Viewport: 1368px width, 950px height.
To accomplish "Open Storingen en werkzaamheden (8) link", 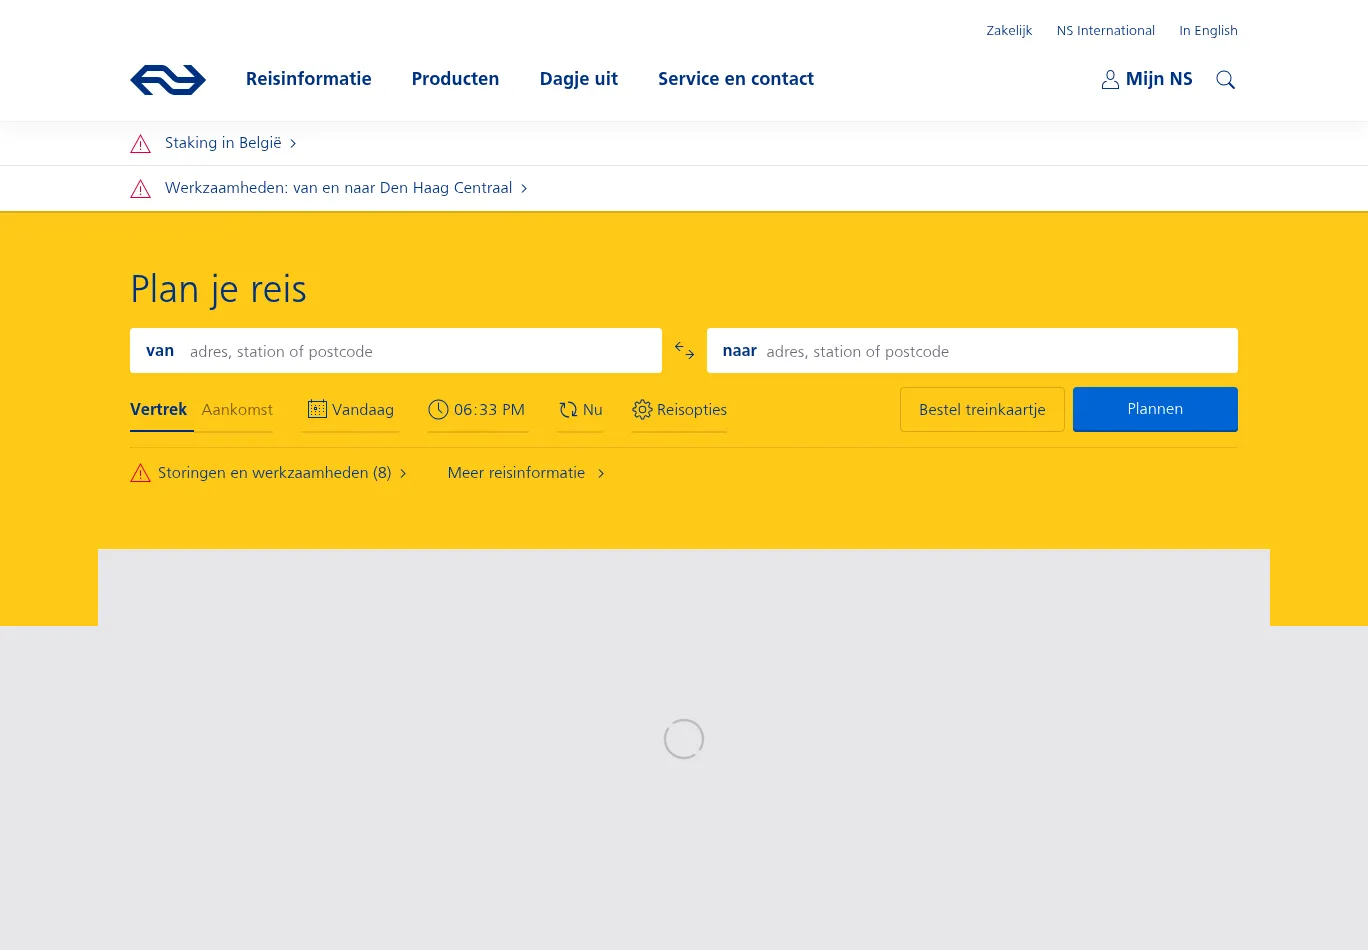I will pos(274,473).
